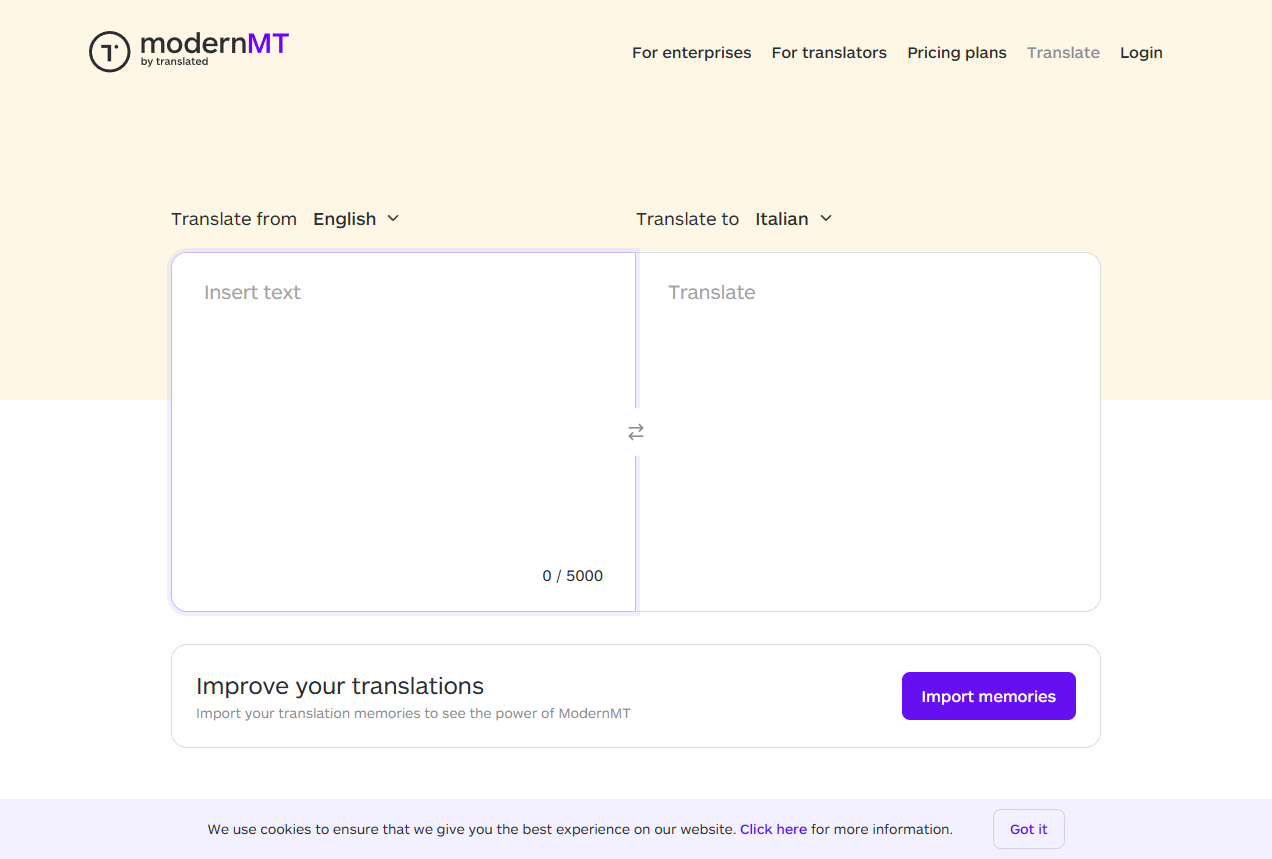1272x859 pixels.
Task: Click the 'Translate from' label
Action: [x=234, y=218]
